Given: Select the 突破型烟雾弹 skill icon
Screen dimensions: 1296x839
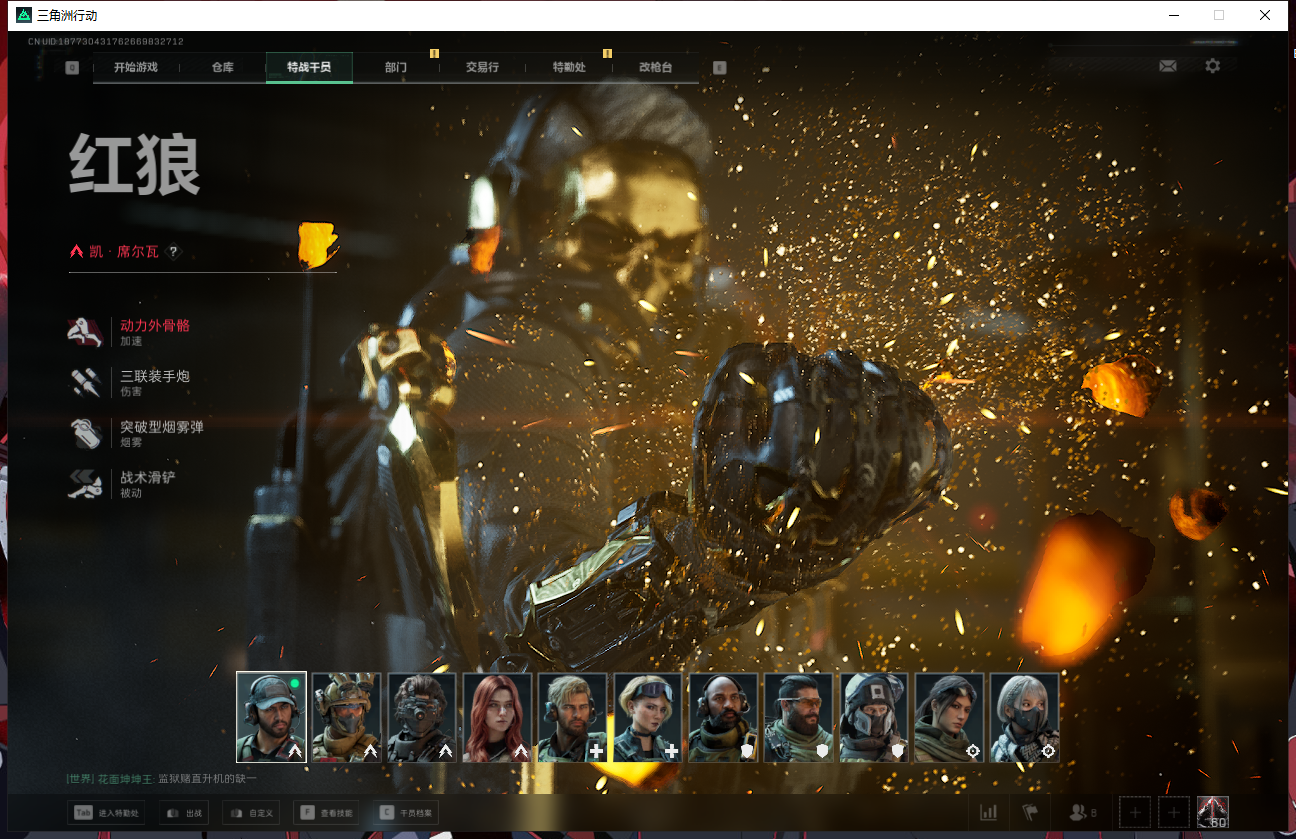Looking at the screenshot, I should click(x=85, y=434).
